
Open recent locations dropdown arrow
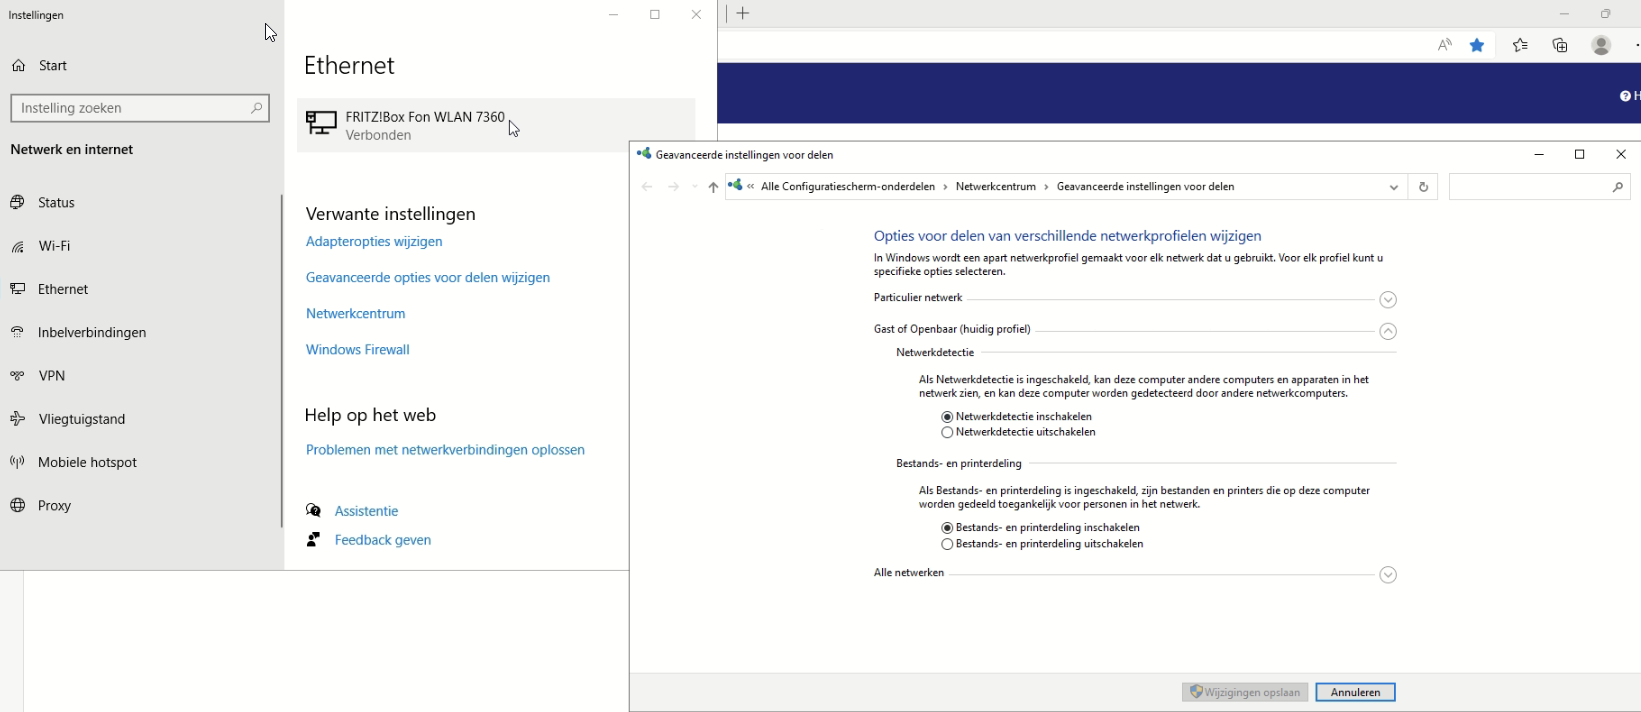(695, 187)
